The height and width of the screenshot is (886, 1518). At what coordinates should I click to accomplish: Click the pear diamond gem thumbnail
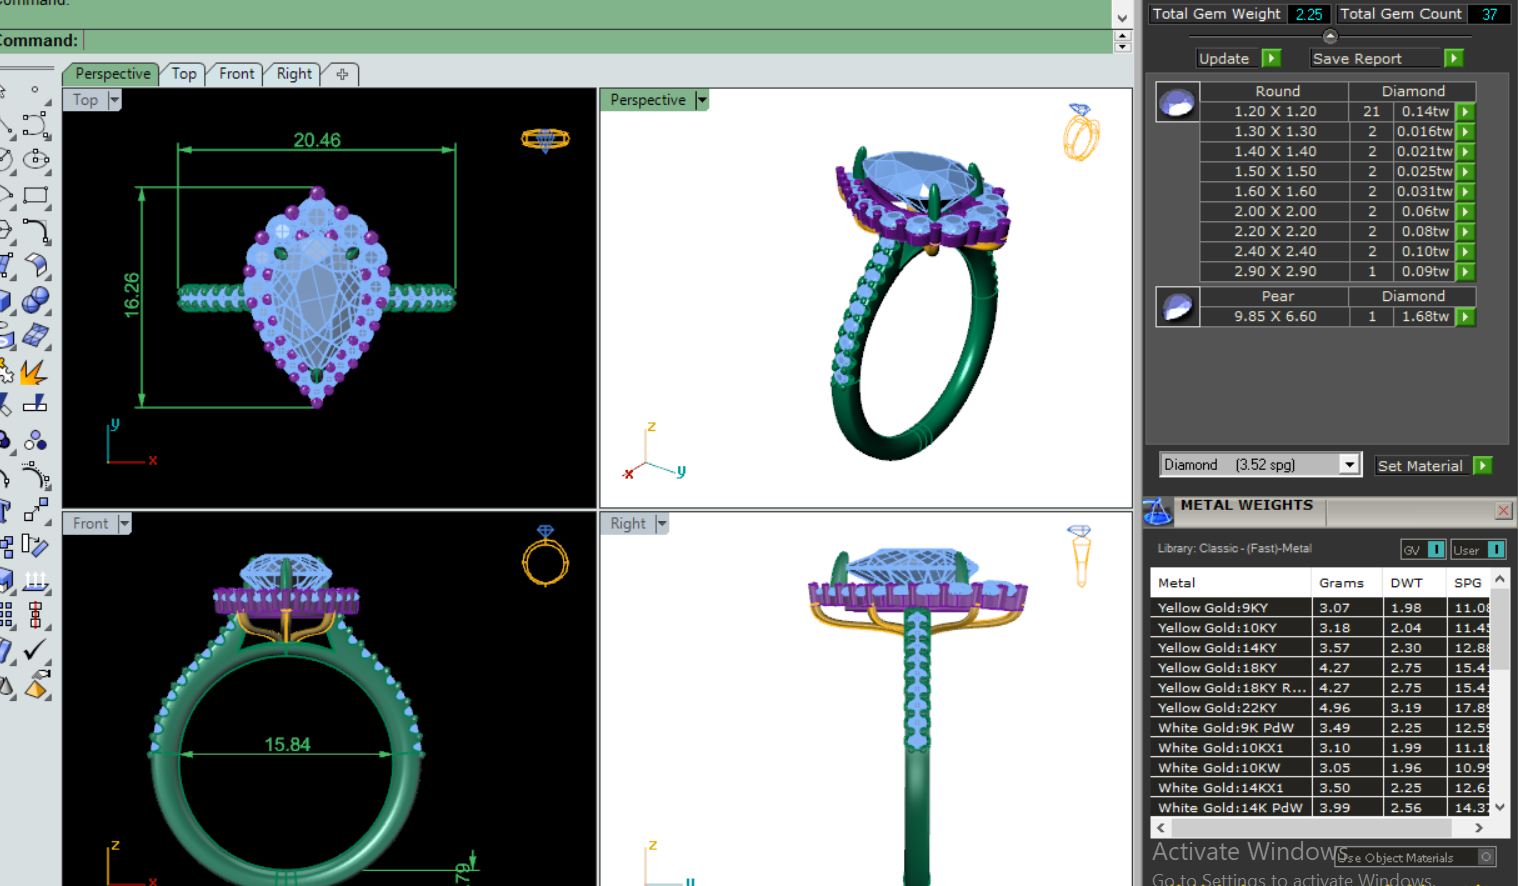coord(1177,307)
